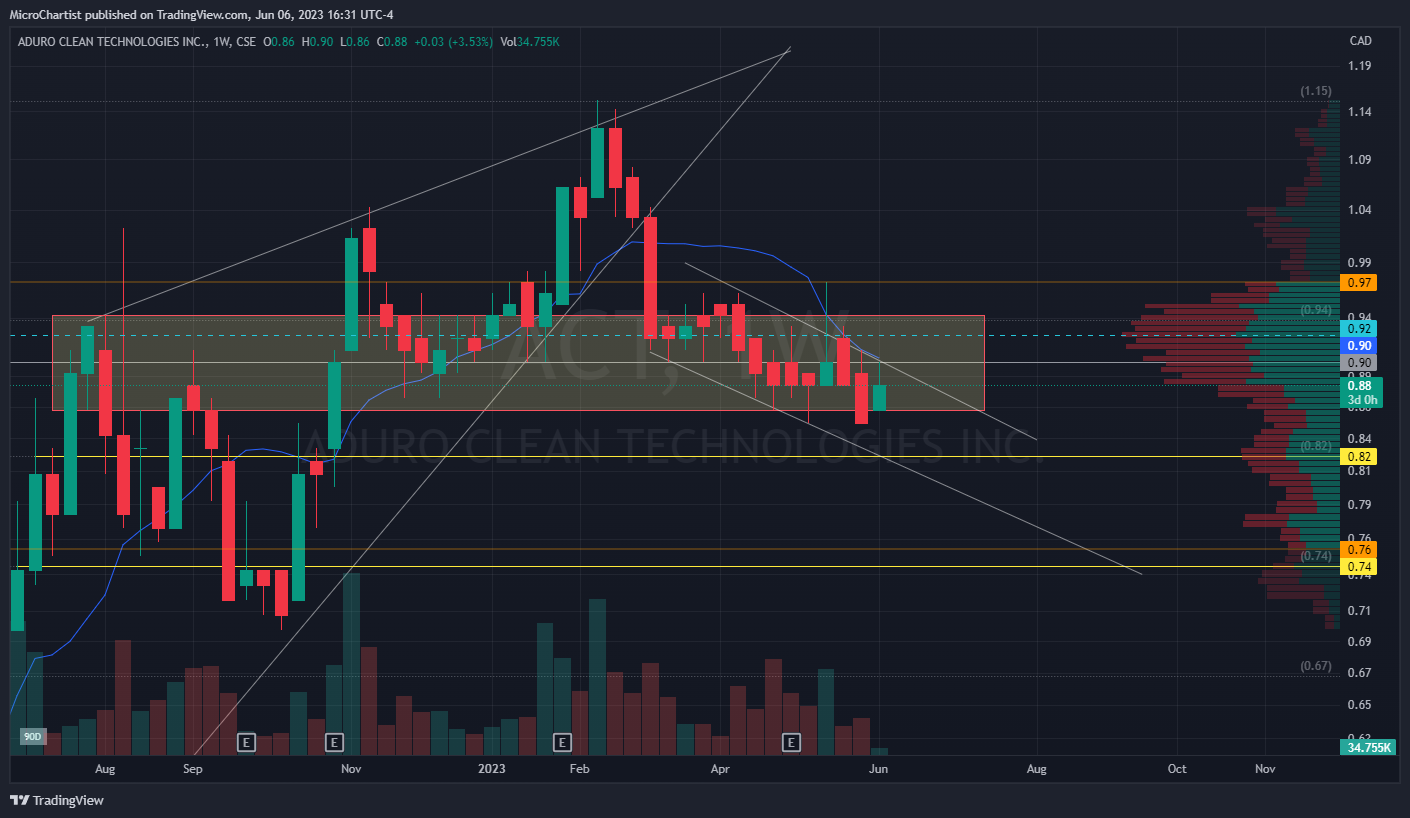
Task: Click the (0.67) price annotation
Action: [x=1315, y=666]
